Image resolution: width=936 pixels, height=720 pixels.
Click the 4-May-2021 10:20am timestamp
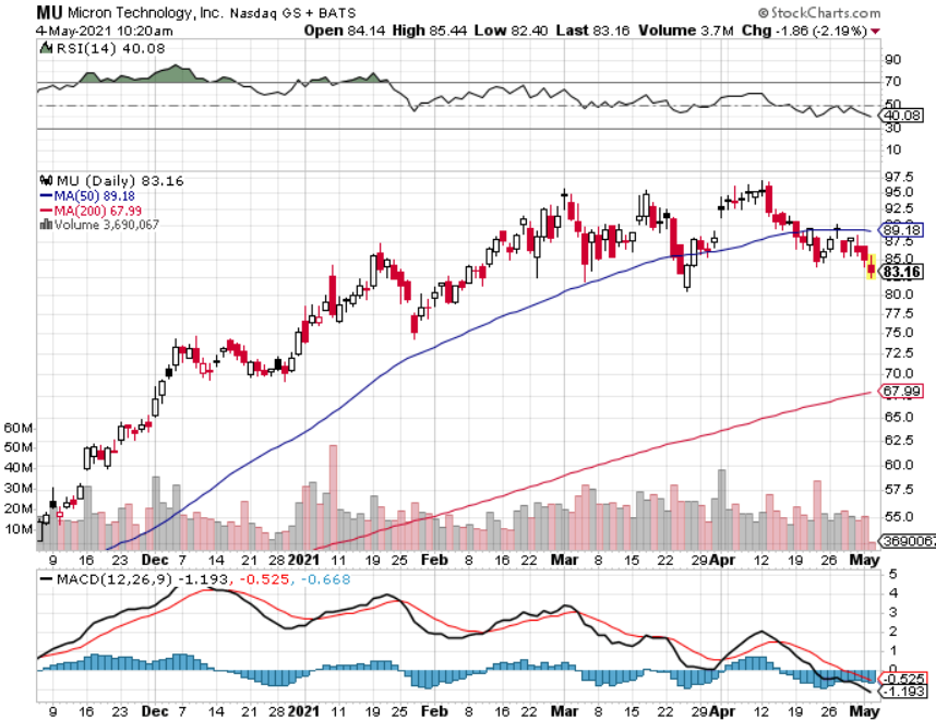click(104, 30)
